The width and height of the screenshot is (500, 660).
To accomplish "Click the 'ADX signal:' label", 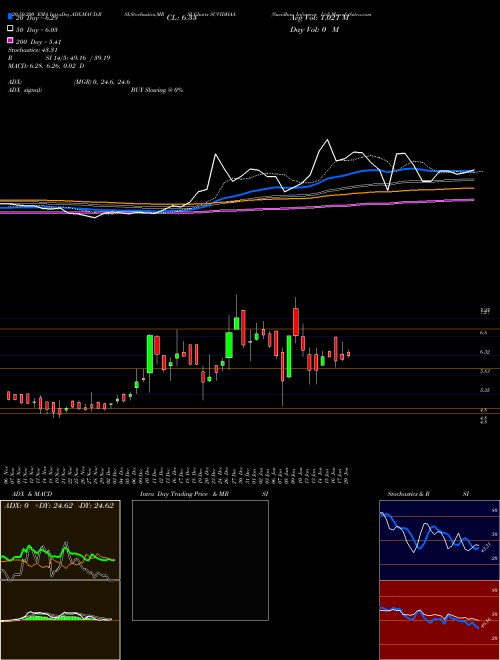I will (x=25, y=90).
